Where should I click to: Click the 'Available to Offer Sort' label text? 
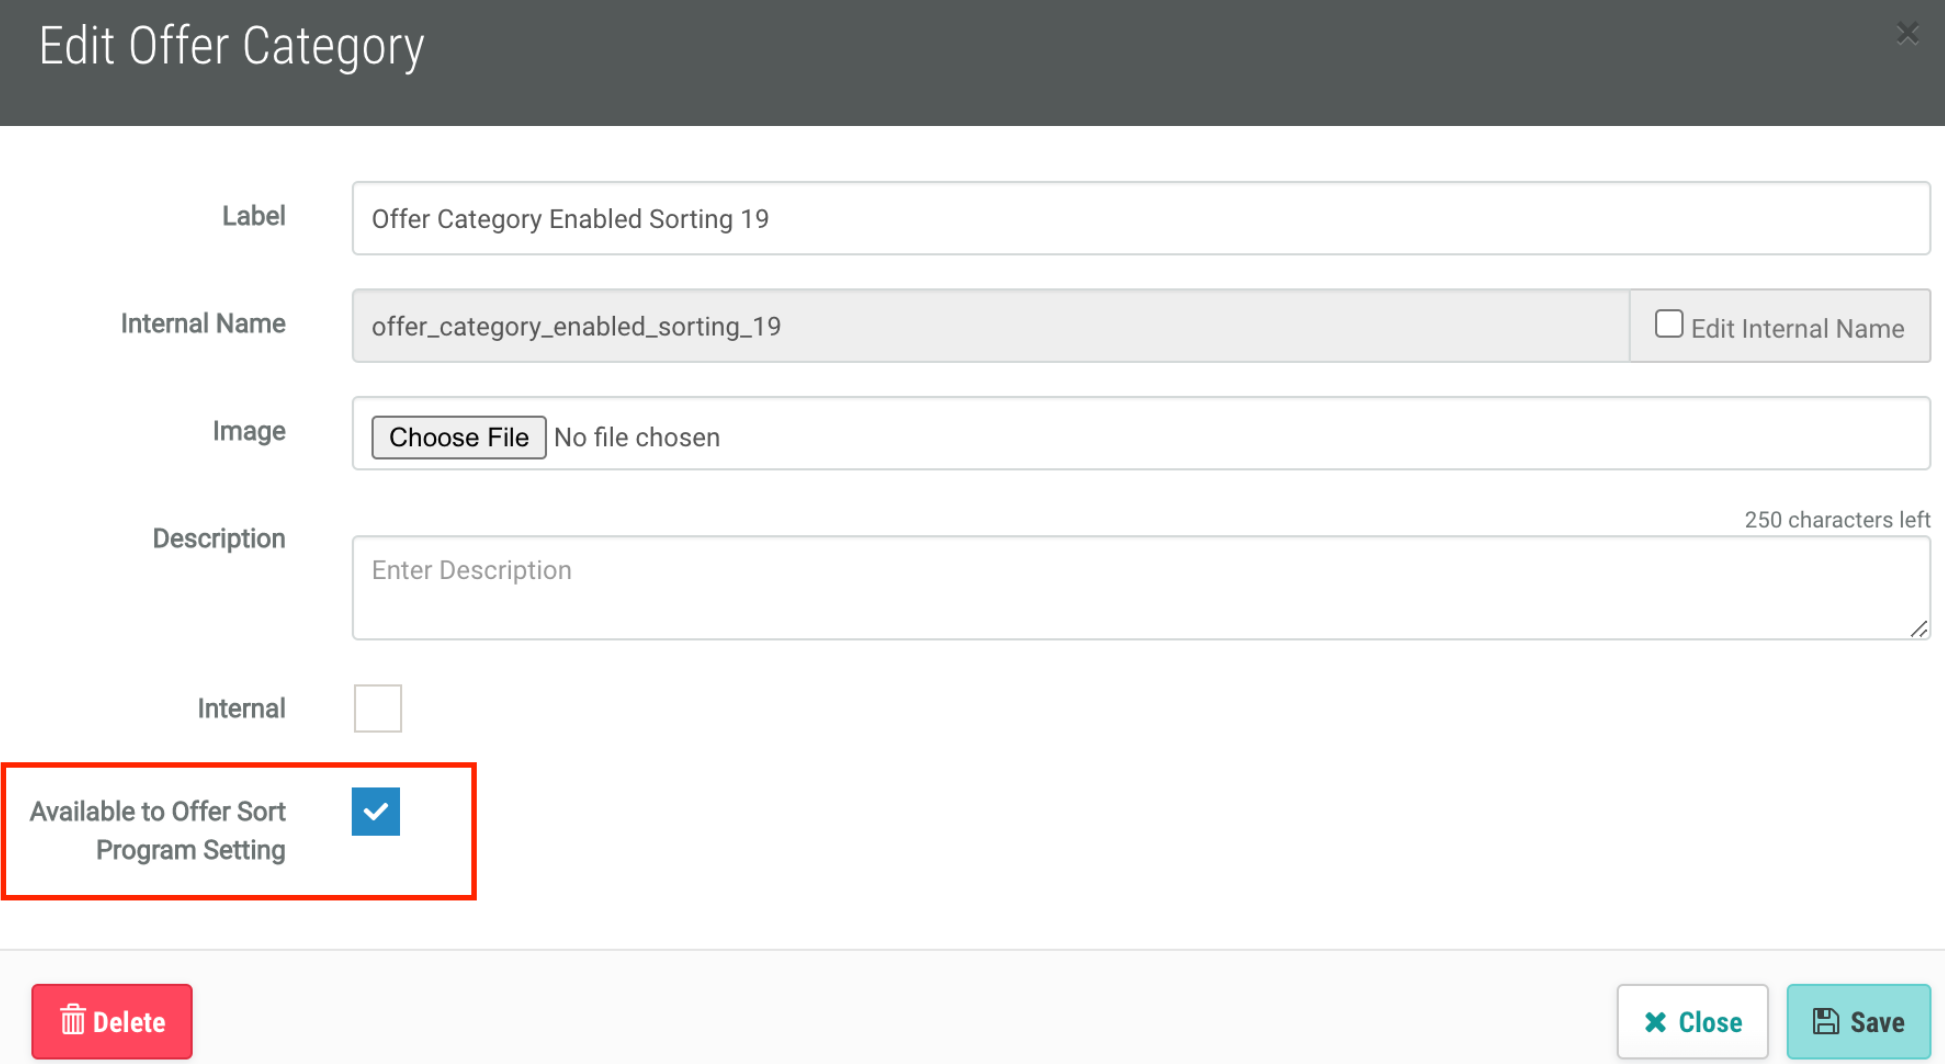click(x=158, y=812)
